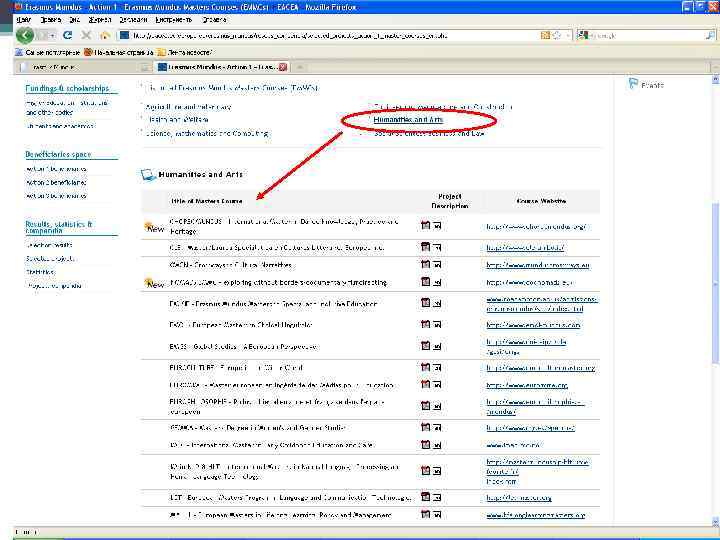Click the orange RSS feed icon in address bar
Viewport: 720px width, 540px height.
click(545, 35)
